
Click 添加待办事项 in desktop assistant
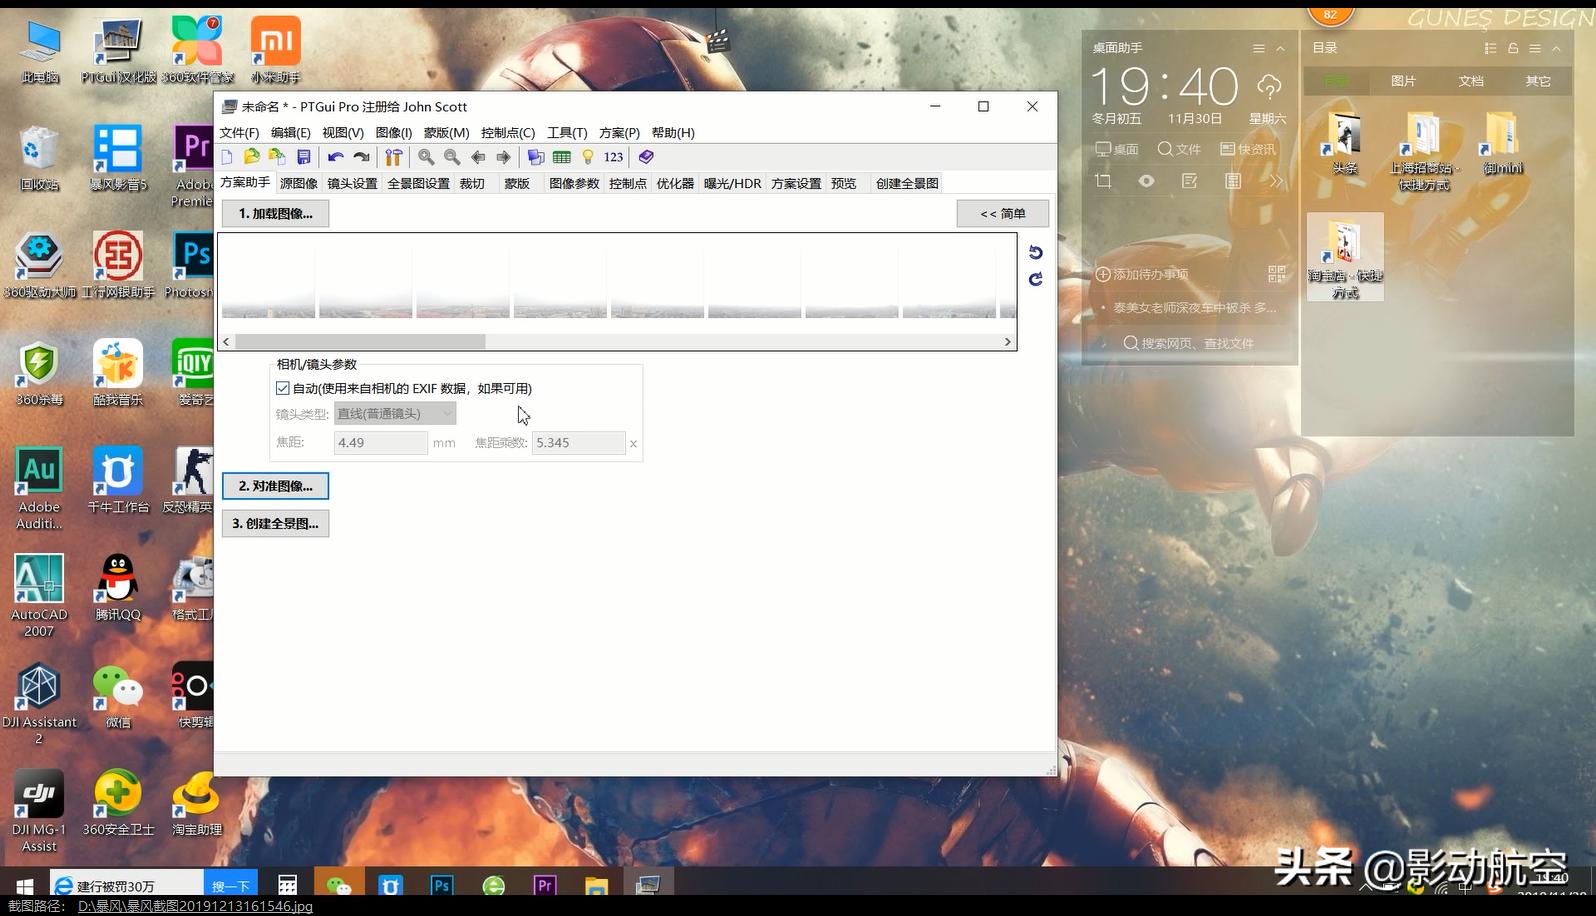(1142, 274)
